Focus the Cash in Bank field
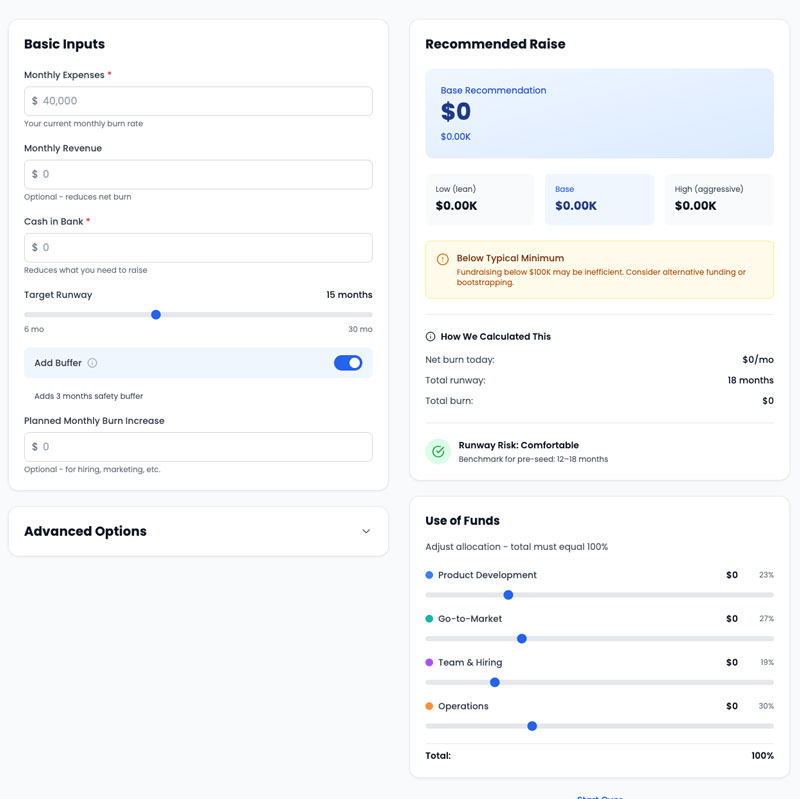Screen dimensions: 800x799 point(198,247)
